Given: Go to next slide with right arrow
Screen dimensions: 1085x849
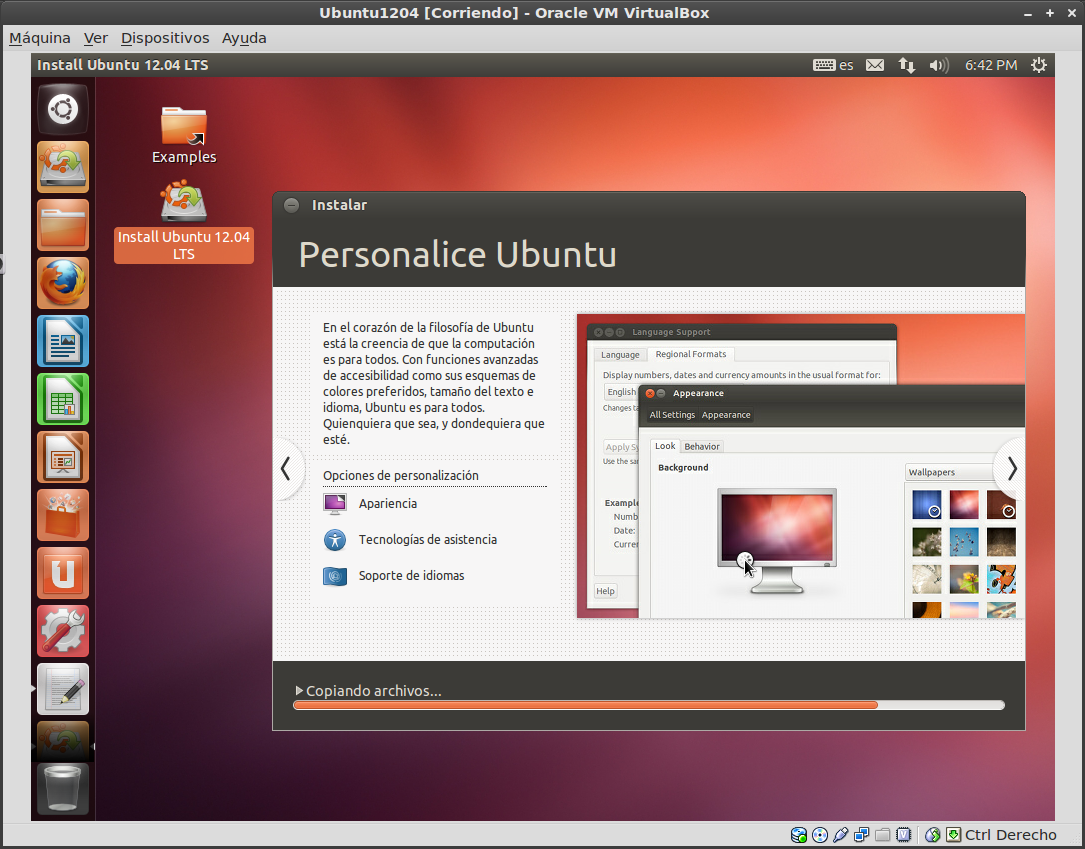Looking at the screenshot, I should [1011, 468].
